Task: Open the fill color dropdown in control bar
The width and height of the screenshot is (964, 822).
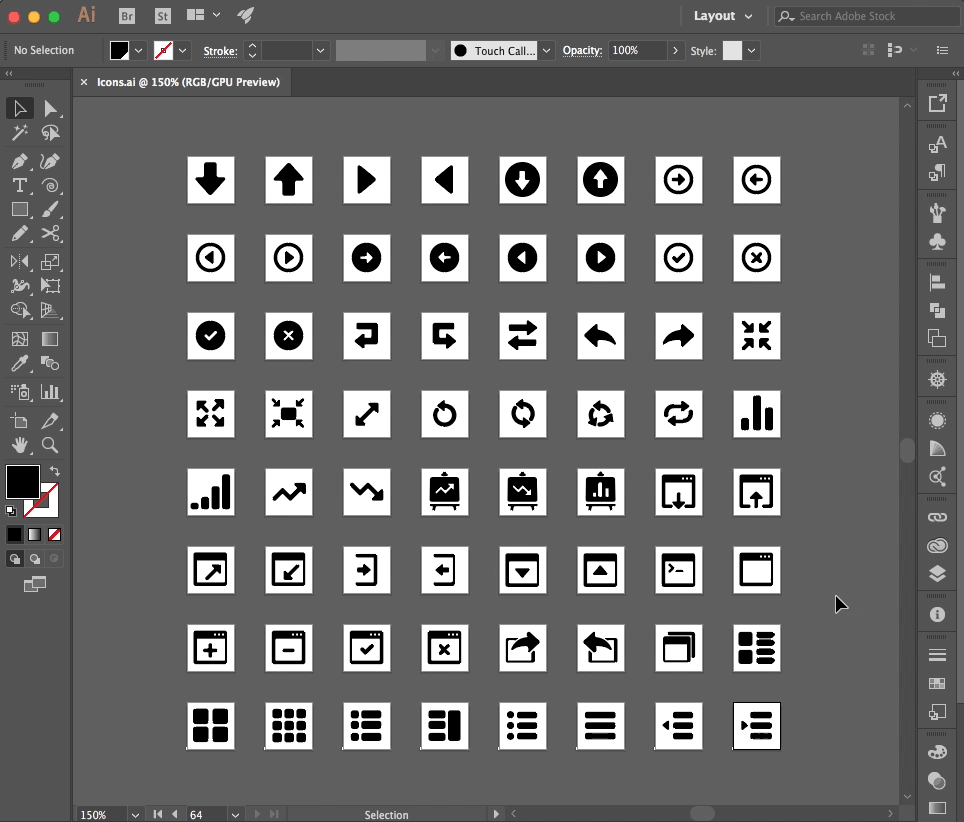Action: click(139, 50)
